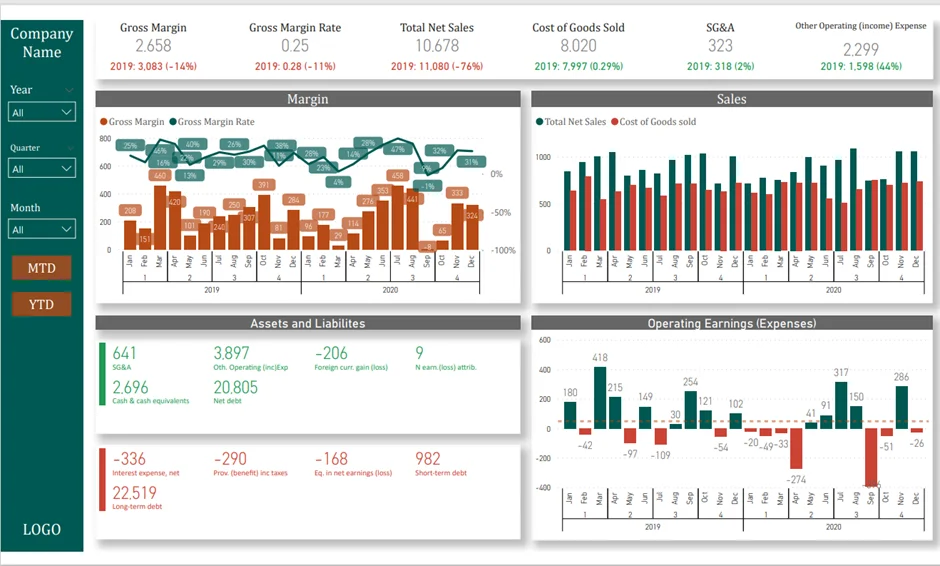Click the 20,805 Net debt value
The height and width of the screenshot is (566, 940).
click(236, 387)
